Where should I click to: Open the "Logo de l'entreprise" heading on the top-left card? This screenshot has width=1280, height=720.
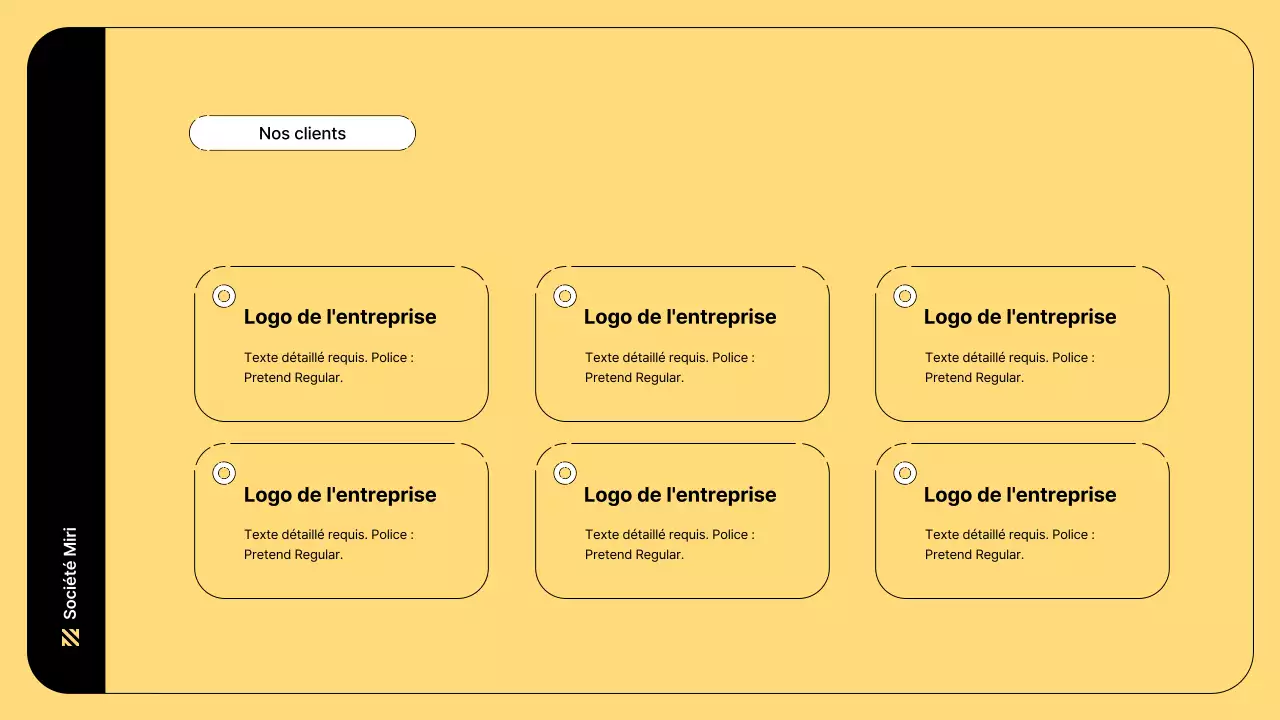[x=340, y=317]
